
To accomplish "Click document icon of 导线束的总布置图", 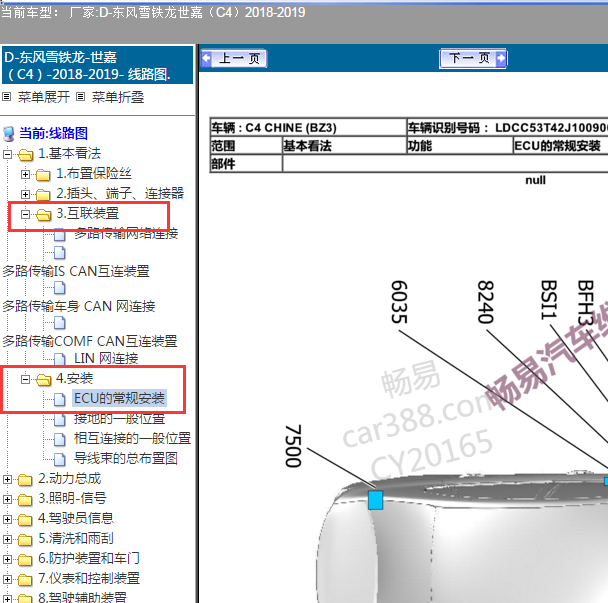I will click(59, 459).
